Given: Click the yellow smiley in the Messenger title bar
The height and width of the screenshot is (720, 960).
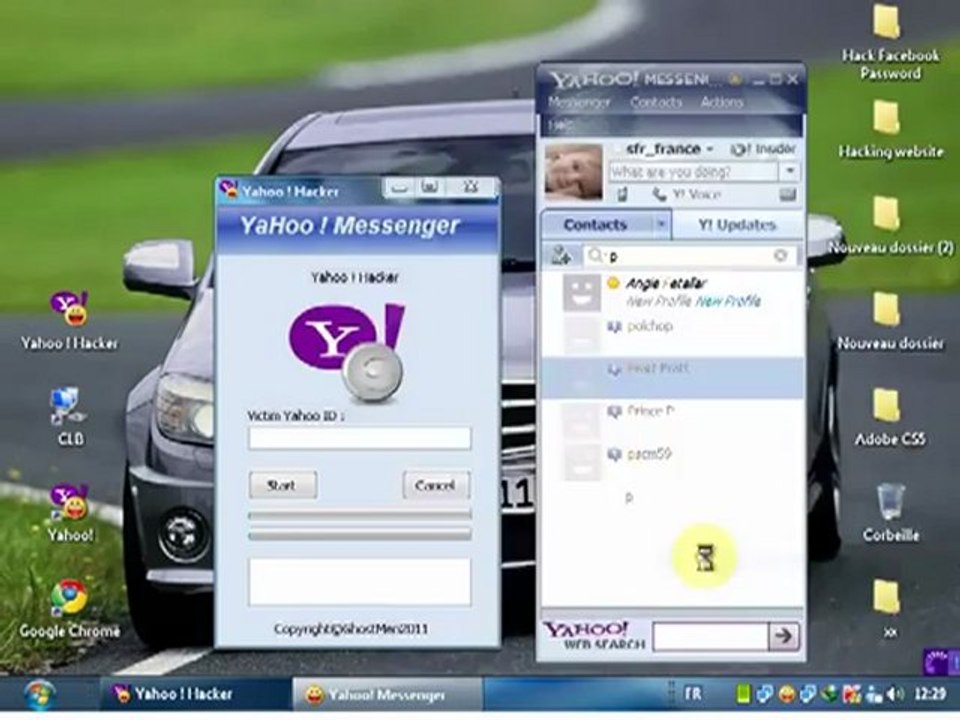Looking at the screenshot, I should click(x=735, y=80).
